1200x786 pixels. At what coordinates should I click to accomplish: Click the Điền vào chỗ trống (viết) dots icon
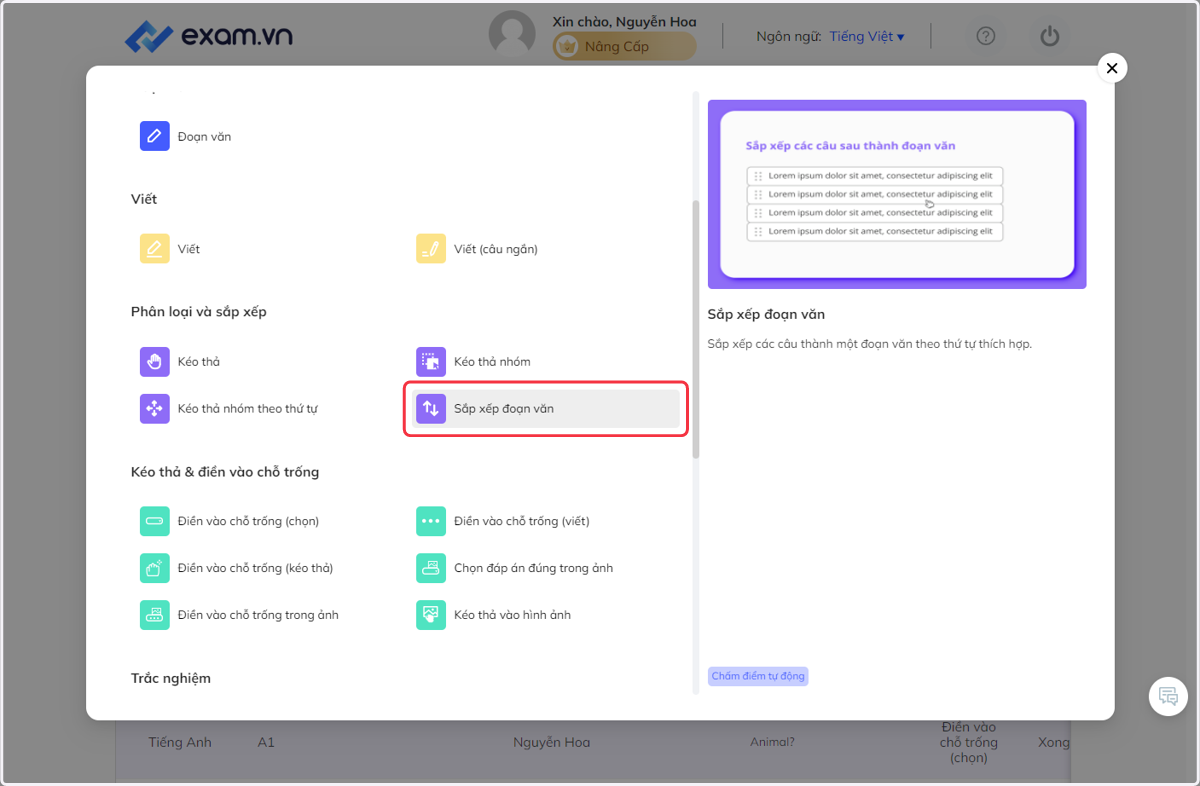(431, 521)
